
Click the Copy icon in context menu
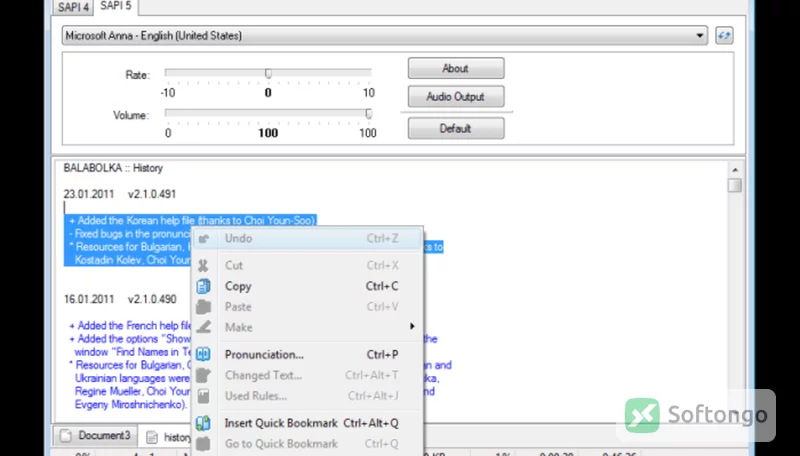(204, 286)
